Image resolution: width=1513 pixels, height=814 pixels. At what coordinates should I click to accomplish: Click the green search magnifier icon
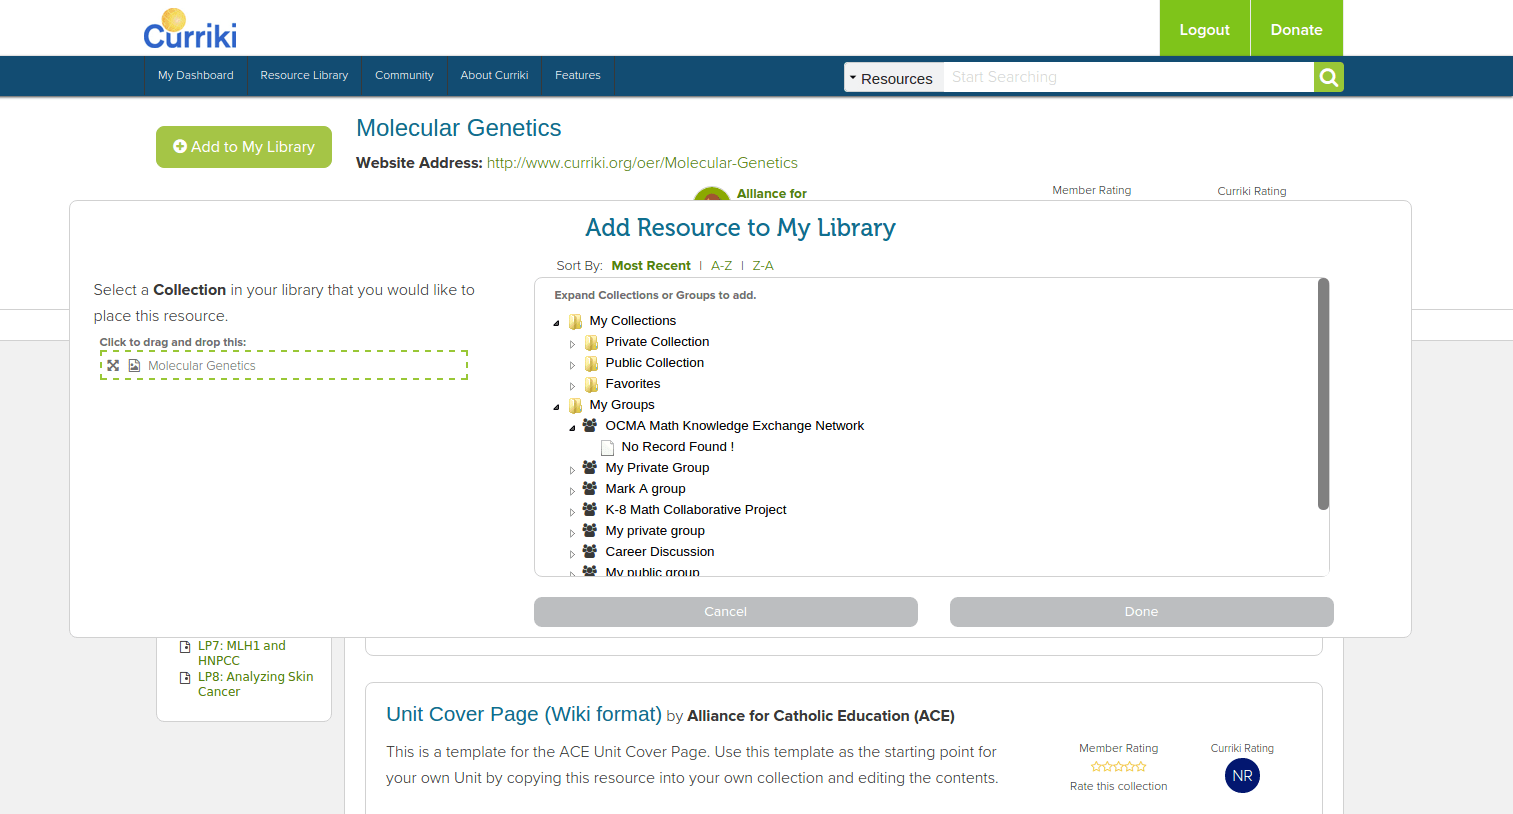[x=1328, y=77]
